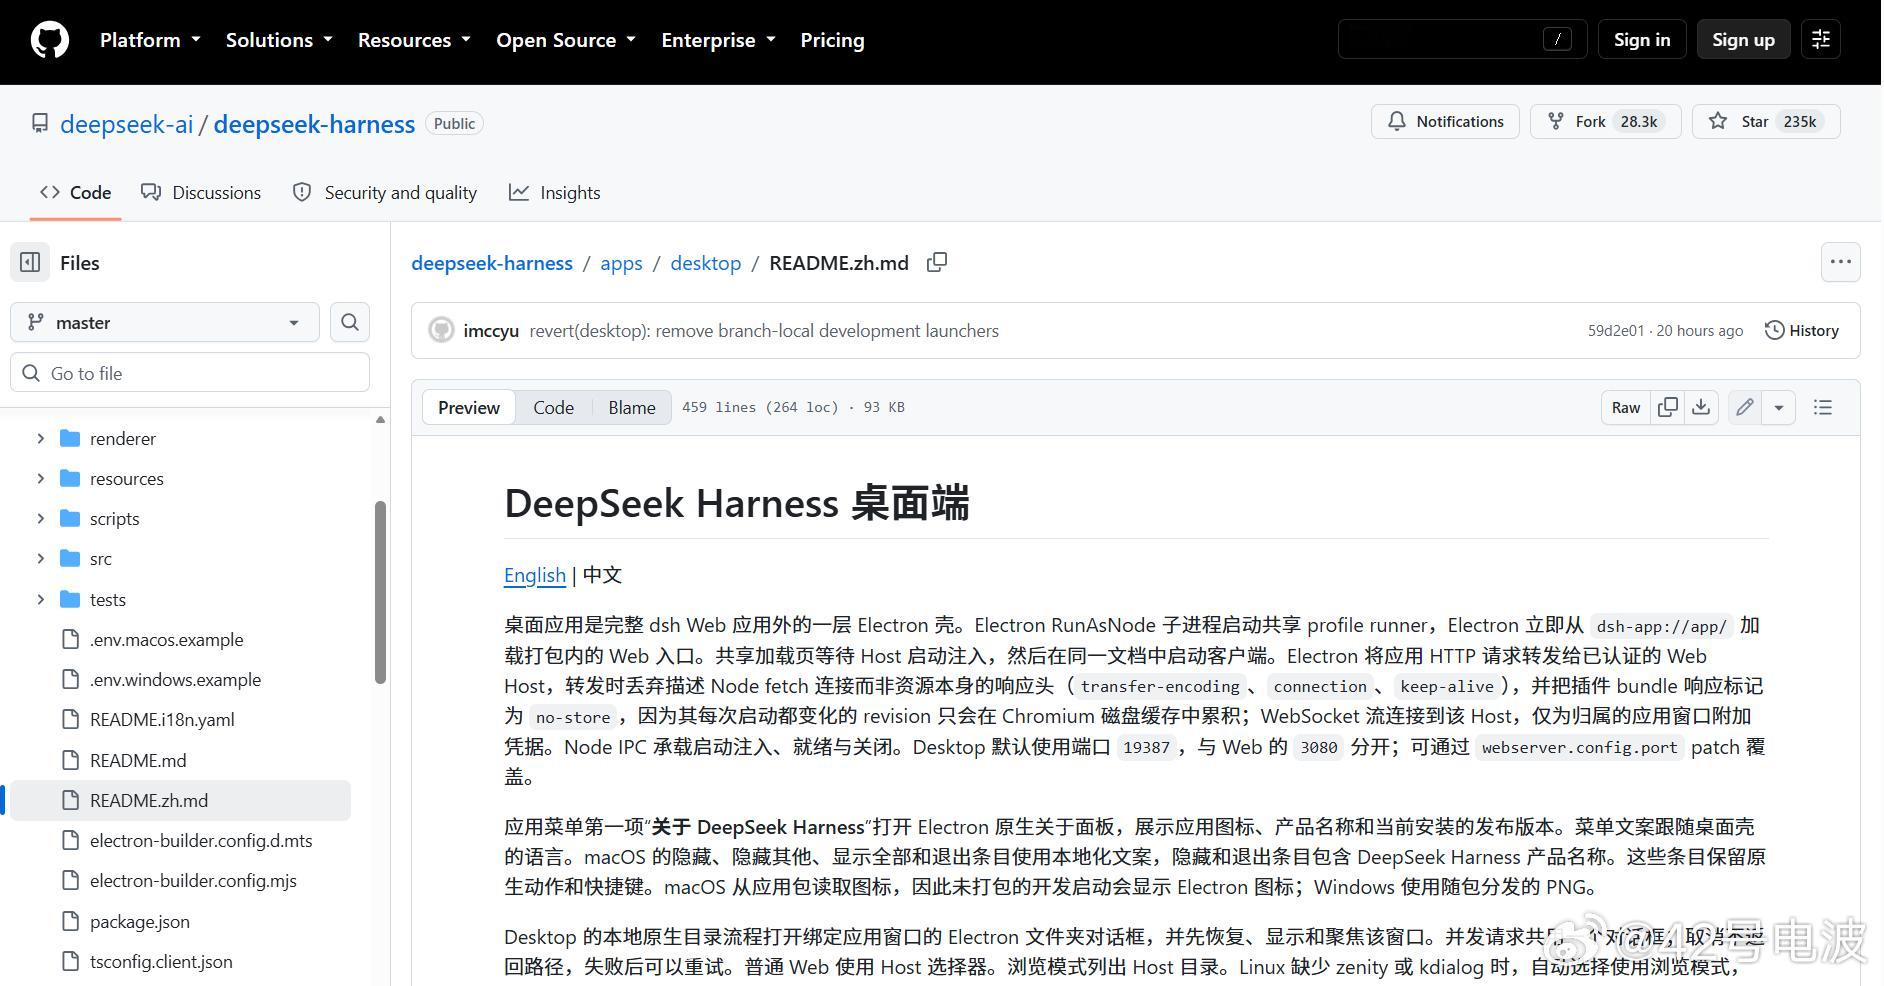
Task: Expand the resources folder
Action: [x=41, y=479]
